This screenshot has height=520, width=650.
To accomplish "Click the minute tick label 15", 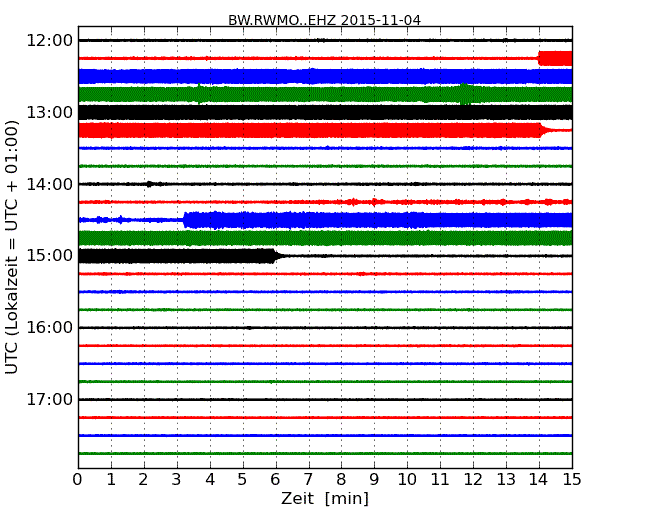I will point(572,480).
